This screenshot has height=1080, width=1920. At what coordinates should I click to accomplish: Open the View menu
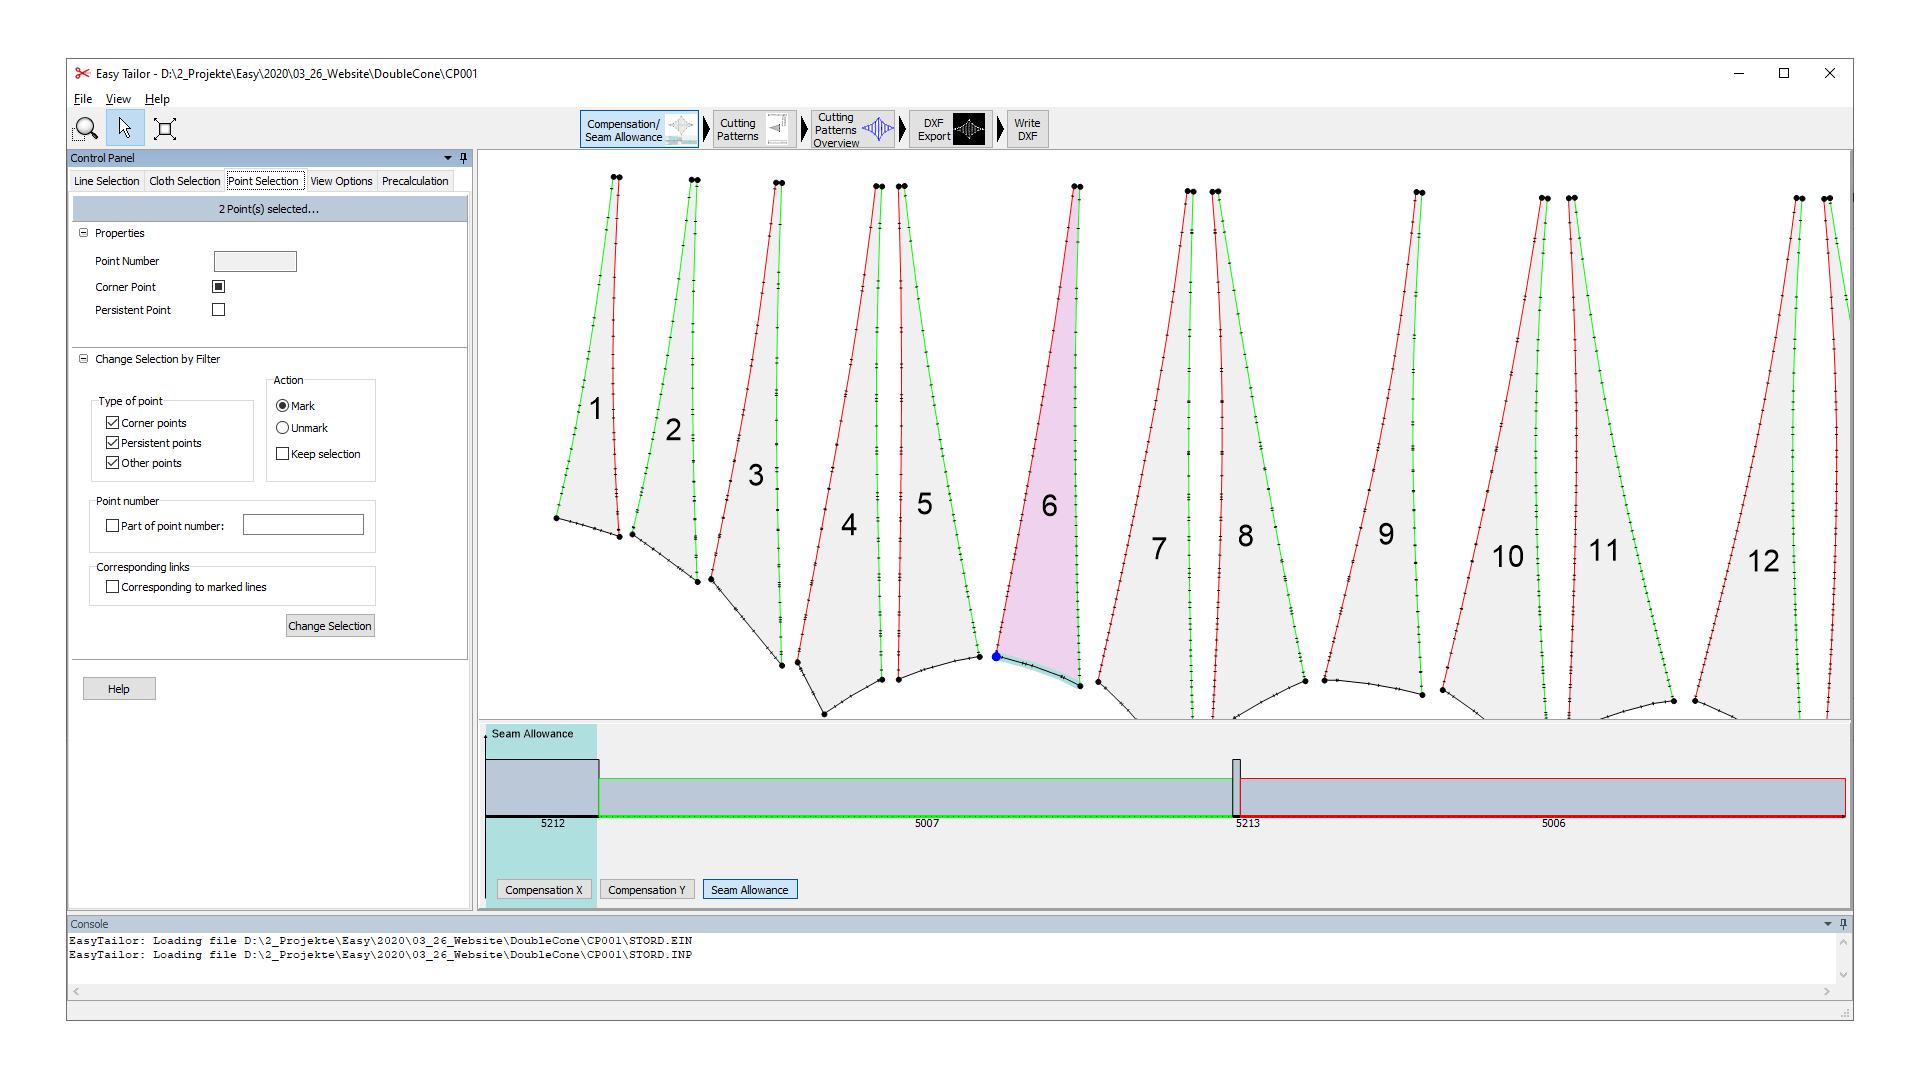118,99
